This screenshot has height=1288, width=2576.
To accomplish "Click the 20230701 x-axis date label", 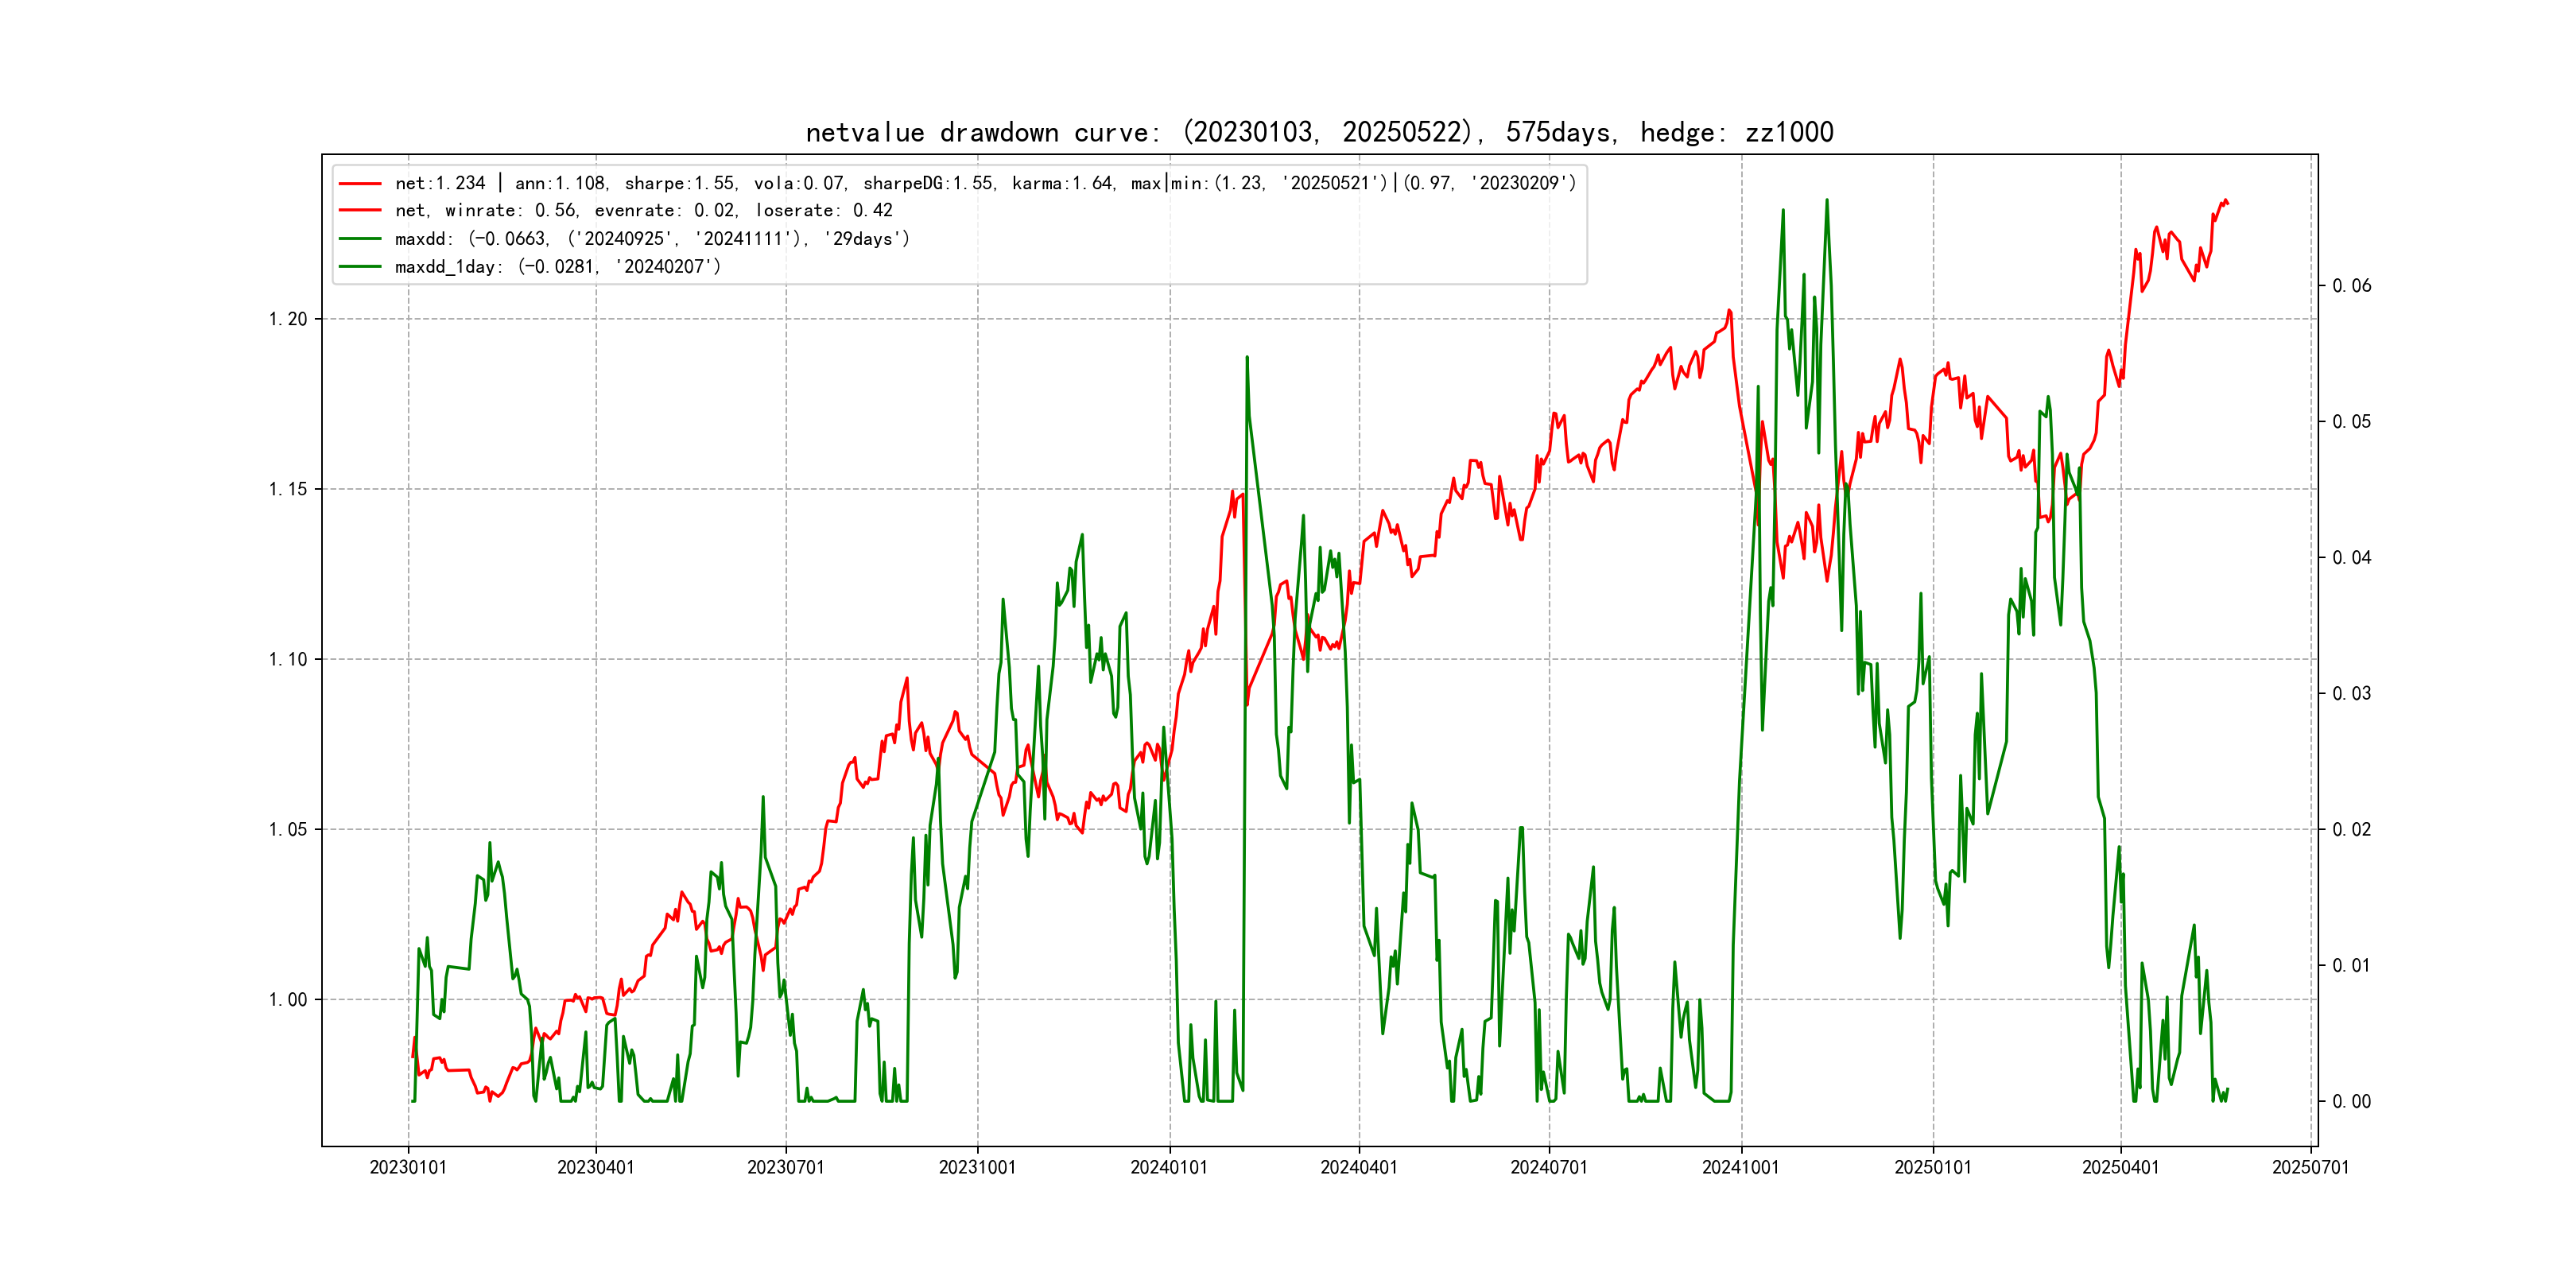I will pyautogui.click(x=786, y=1168).
